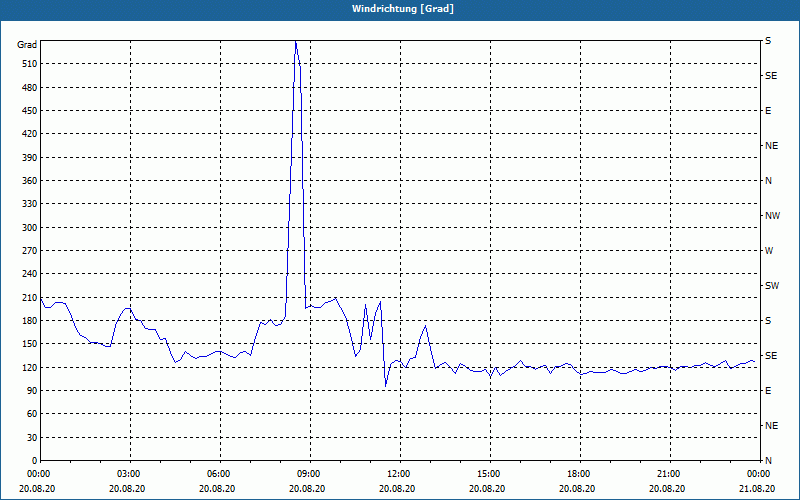Select the 270 y-axis tick label
Image resolution: width=800 pixels, height=500 pixels.
pos(31,251)
